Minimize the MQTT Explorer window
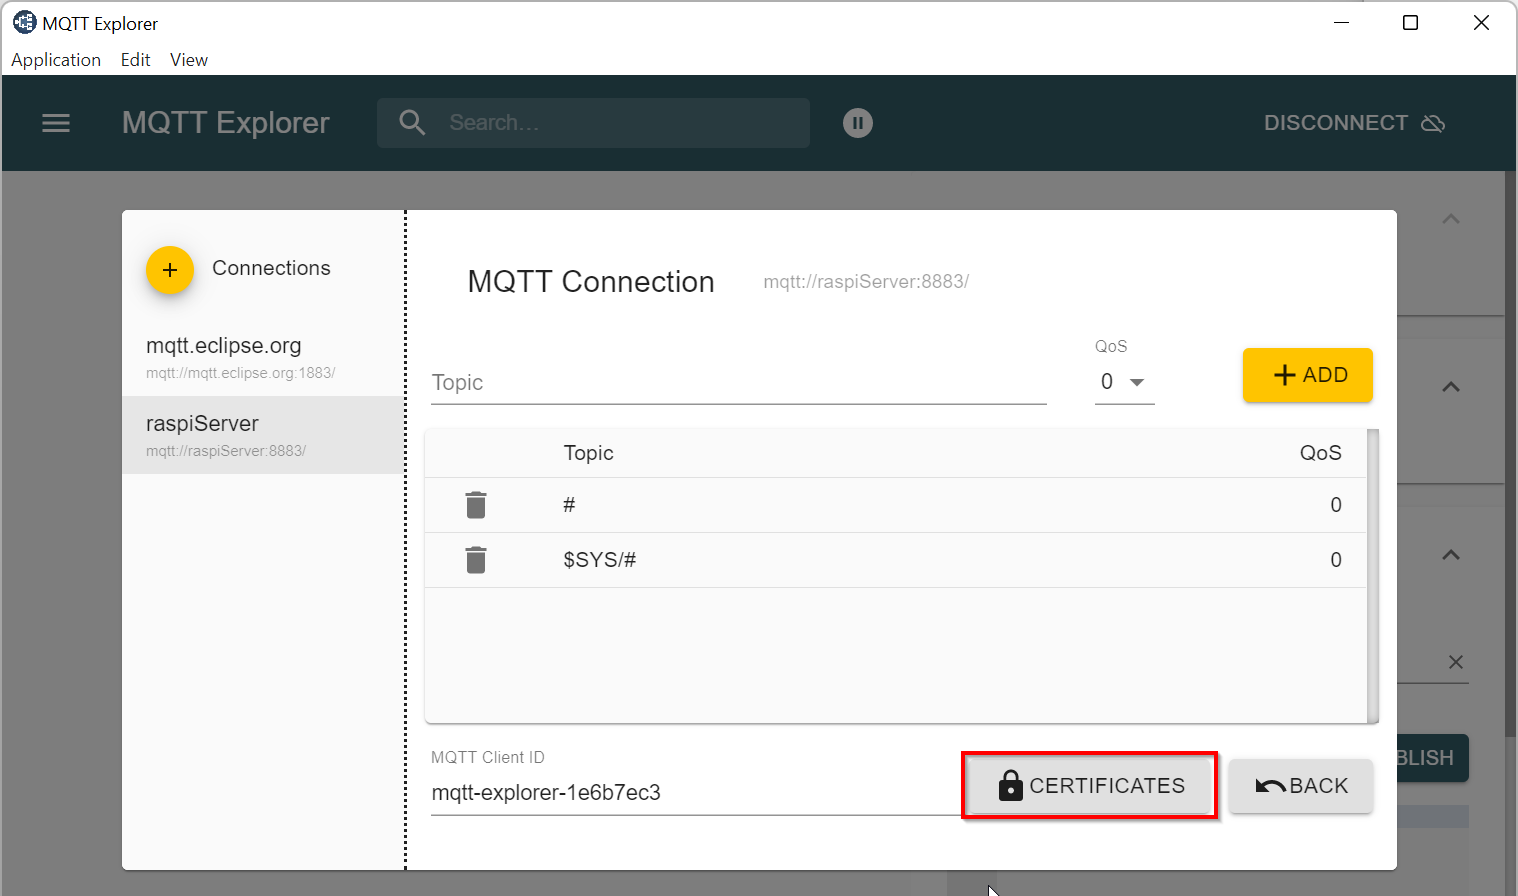This screenshot has height=896, width=1518. tap(1342, 22)
